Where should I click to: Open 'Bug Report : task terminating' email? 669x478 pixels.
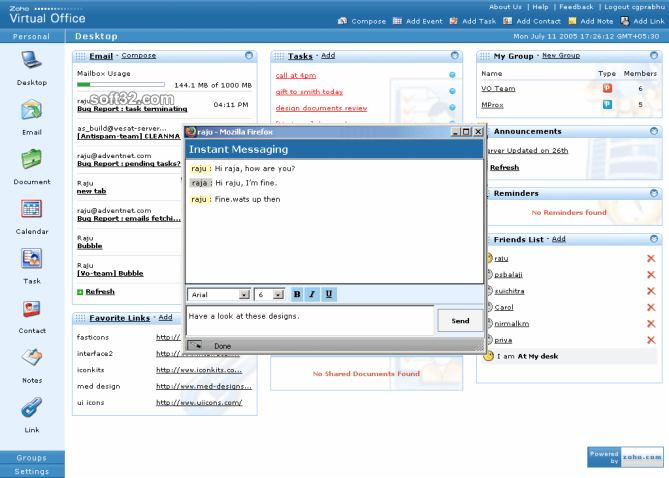pos(132,109)
